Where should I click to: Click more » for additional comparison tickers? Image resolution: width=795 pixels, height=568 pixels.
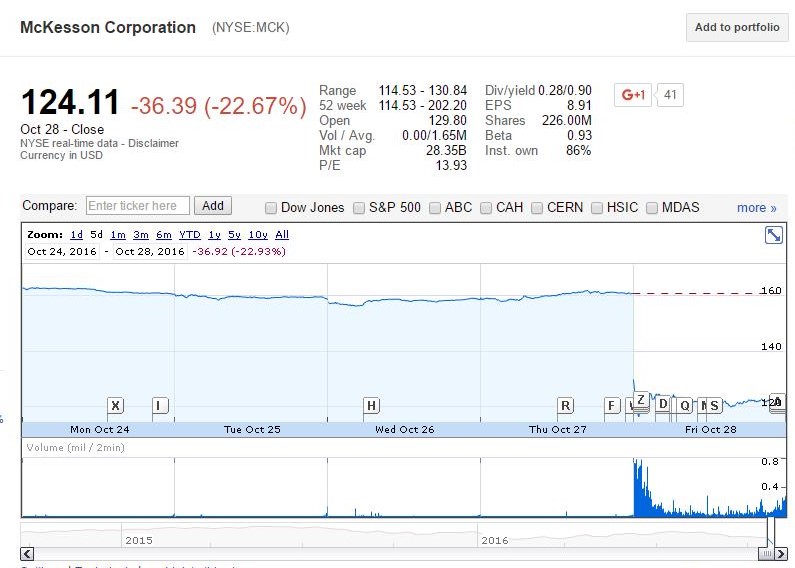pos(756,208)
